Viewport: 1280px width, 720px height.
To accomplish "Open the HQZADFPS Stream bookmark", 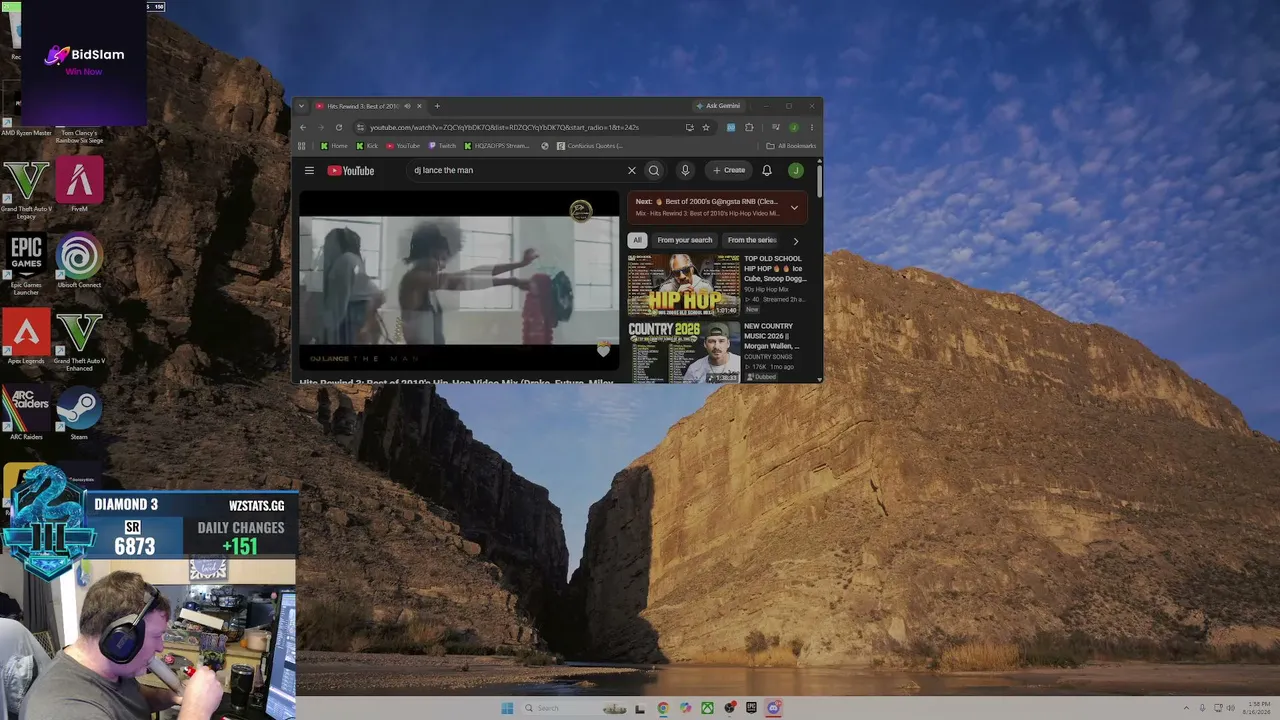I will coord(497,146).
